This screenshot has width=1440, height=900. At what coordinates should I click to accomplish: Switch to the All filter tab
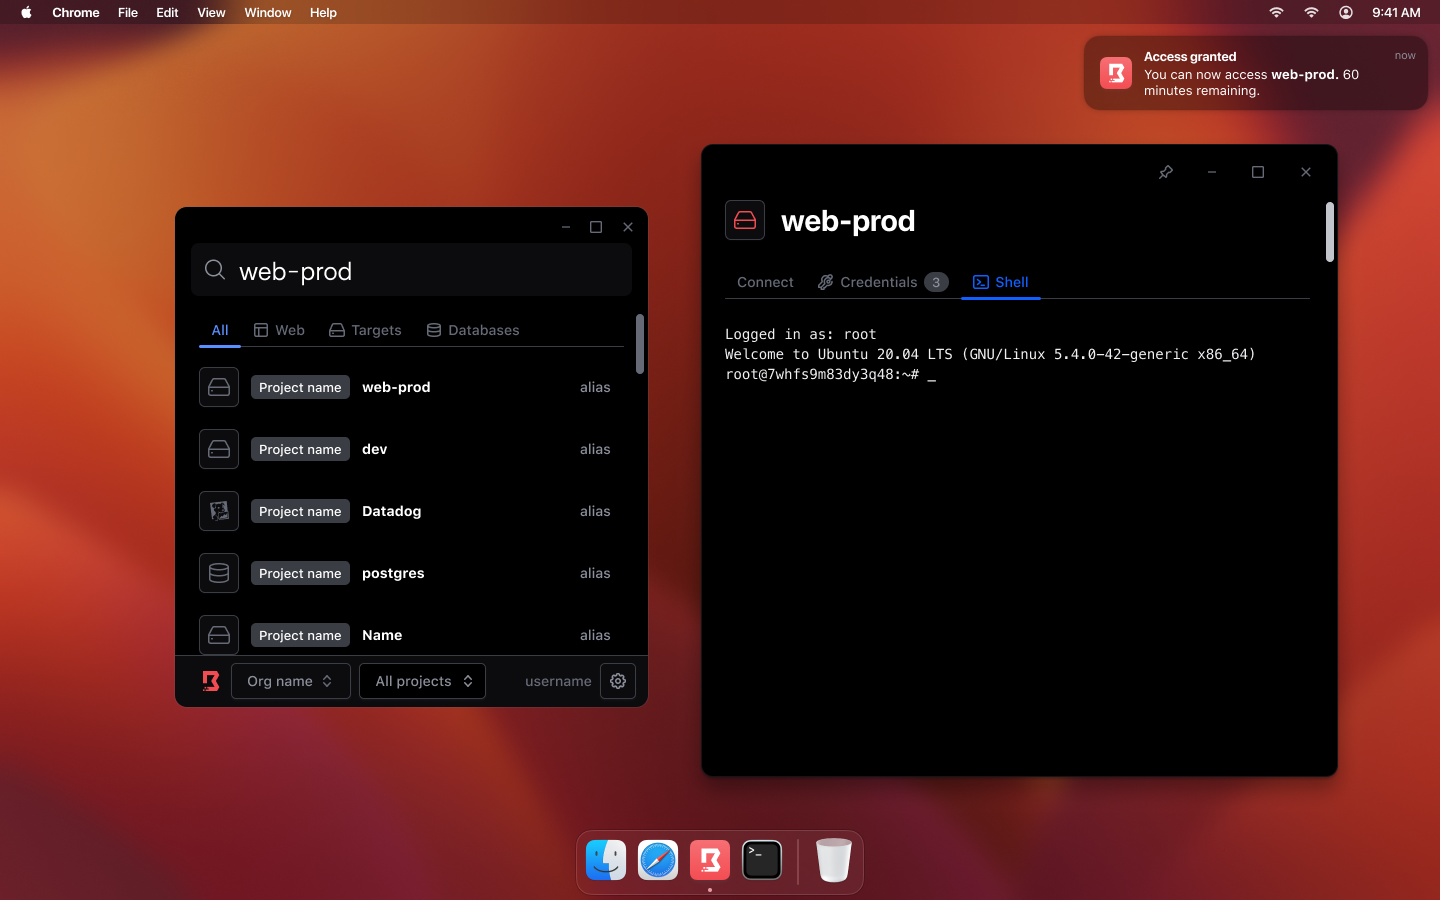click(220, 330)
